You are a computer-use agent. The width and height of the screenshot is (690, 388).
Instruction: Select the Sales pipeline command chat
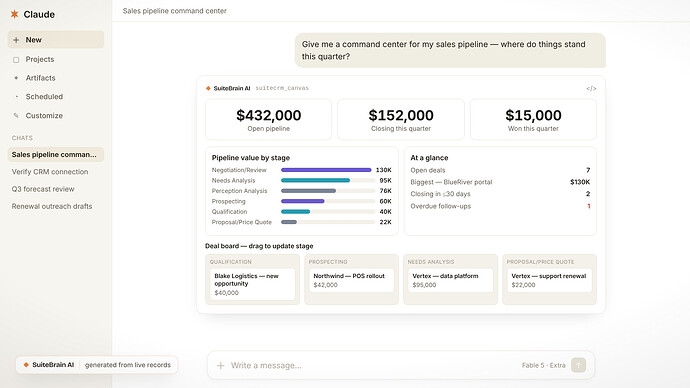click(x=56, y=154)
